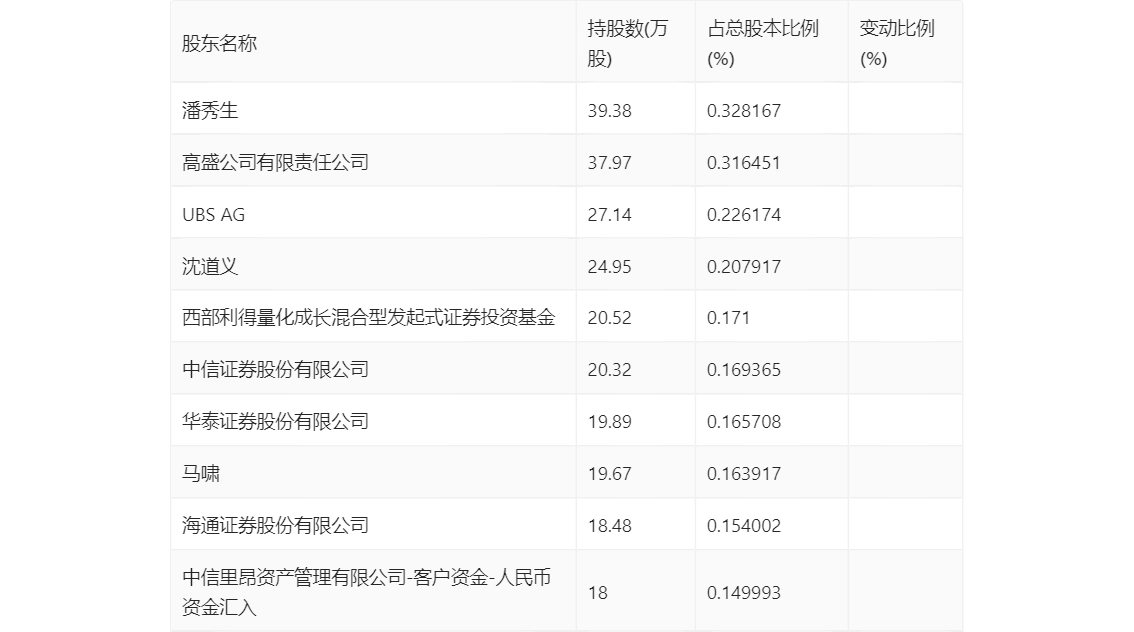Select shareholder UBS AG

(213, 215)
